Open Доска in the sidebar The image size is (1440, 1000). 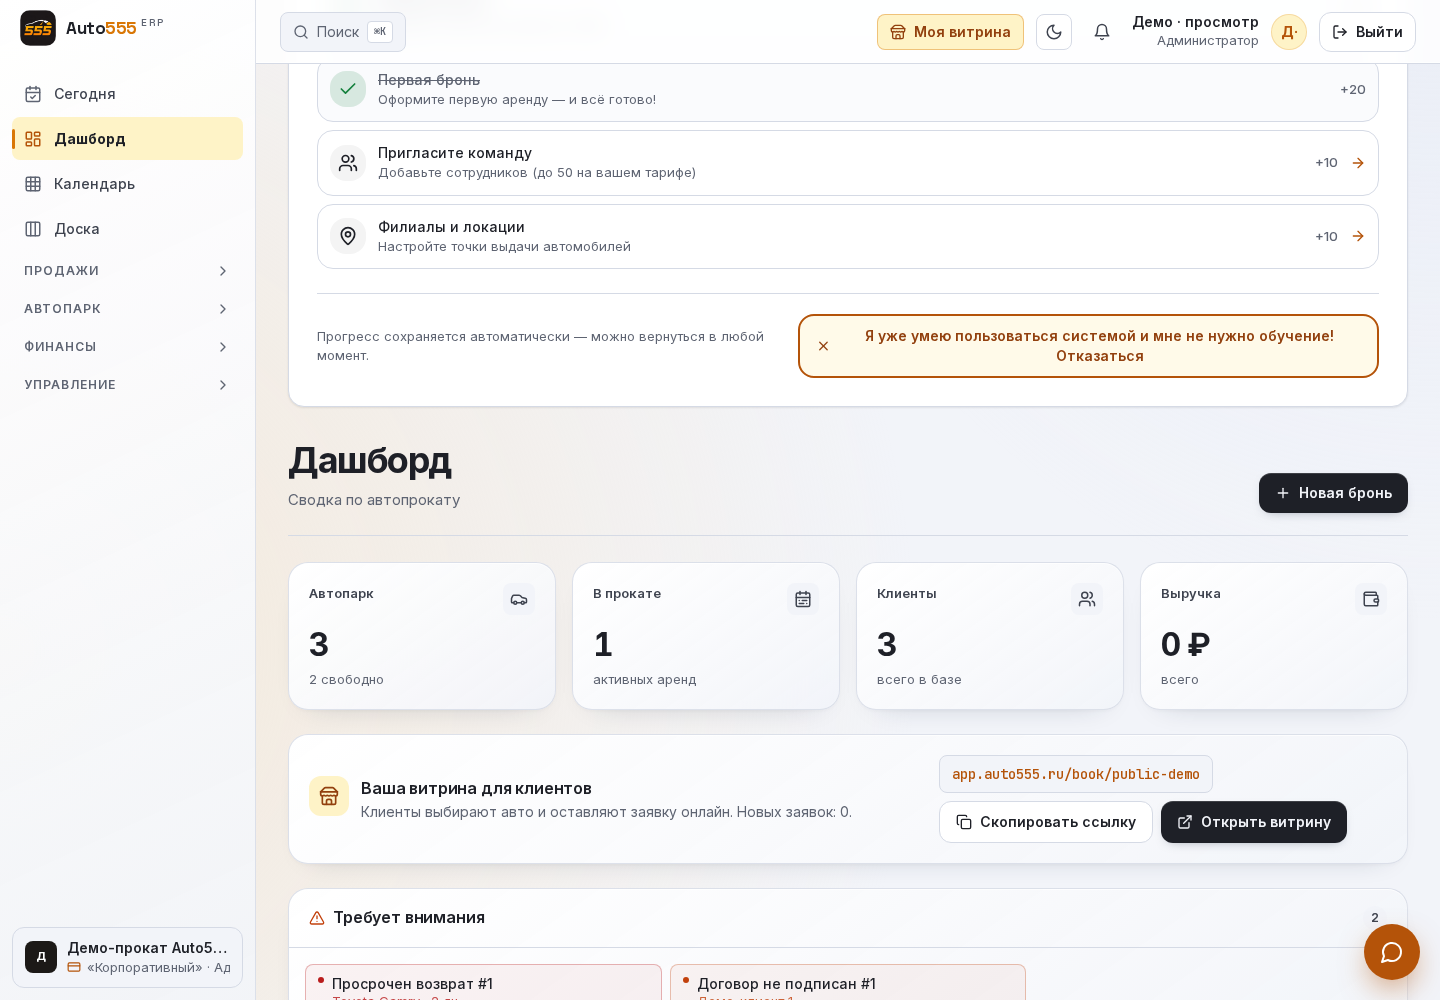coord(127,229)
